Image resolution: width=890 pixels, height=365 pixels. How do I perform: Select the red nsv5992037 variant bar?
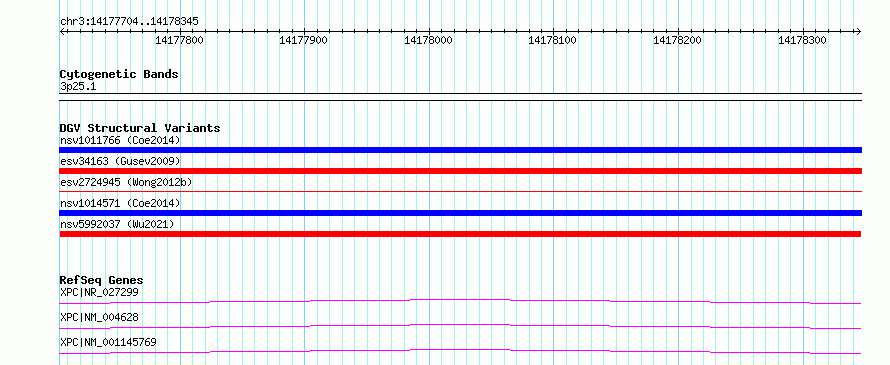(460, 234)
